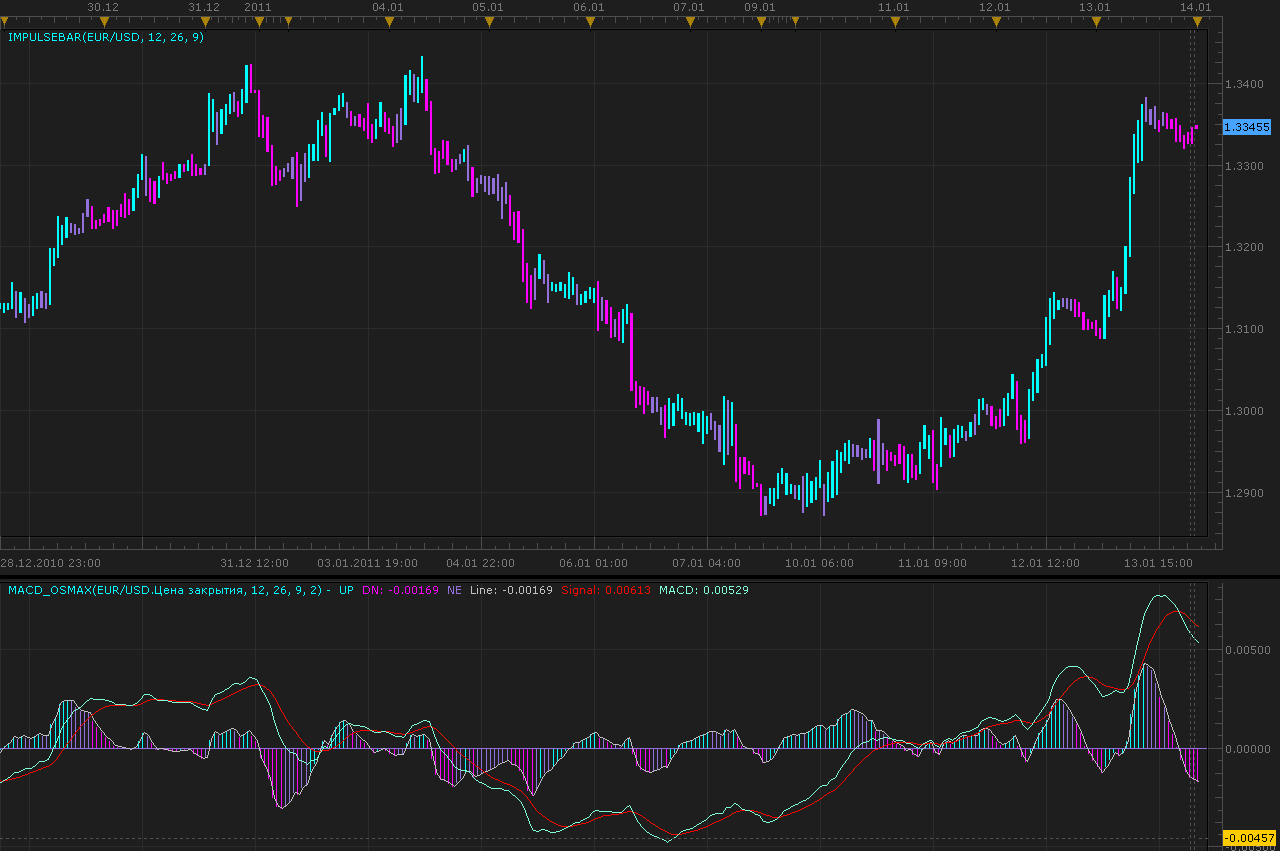
Task: Click the day marker below top 04.01 date
Action: pos(388,20)
